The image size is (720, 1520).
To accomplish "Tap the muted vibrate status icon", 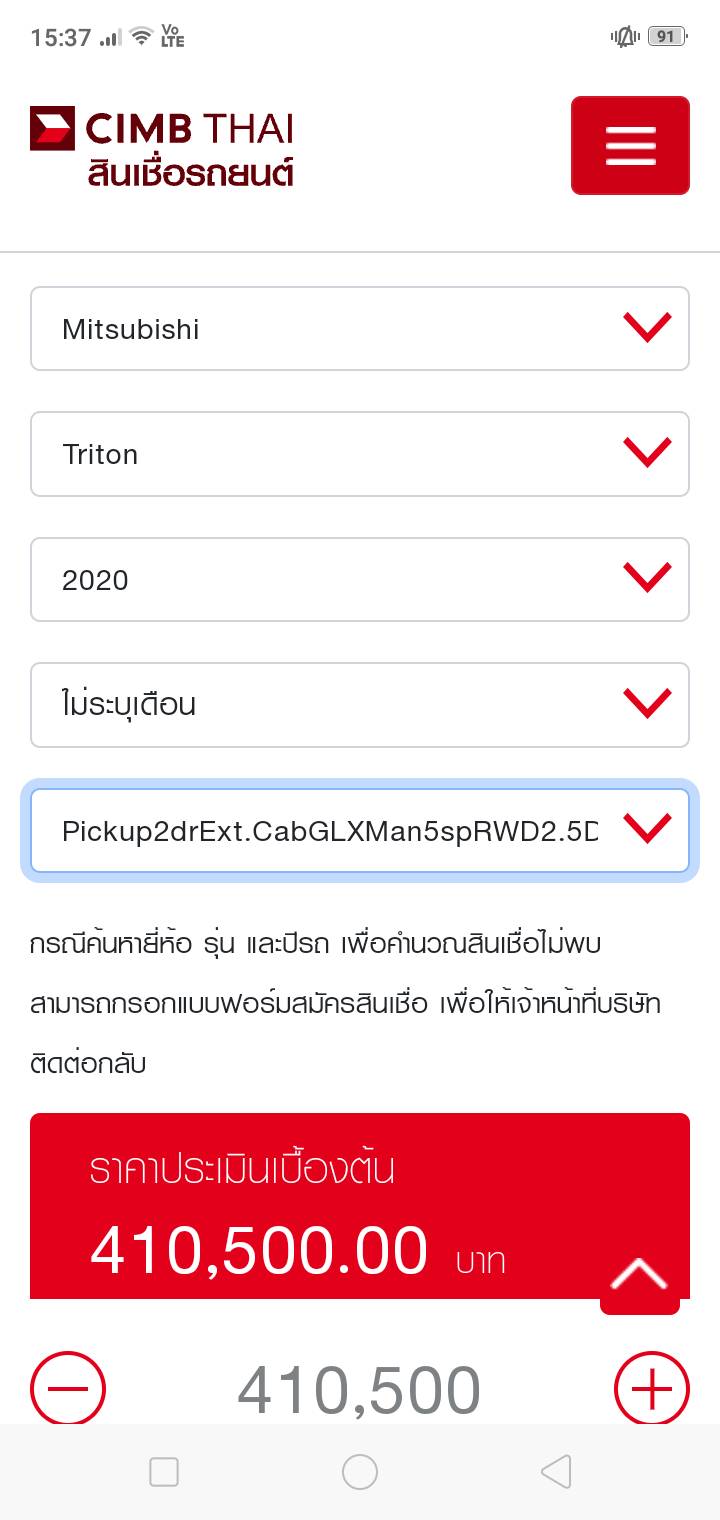I will tap(625, 37).
